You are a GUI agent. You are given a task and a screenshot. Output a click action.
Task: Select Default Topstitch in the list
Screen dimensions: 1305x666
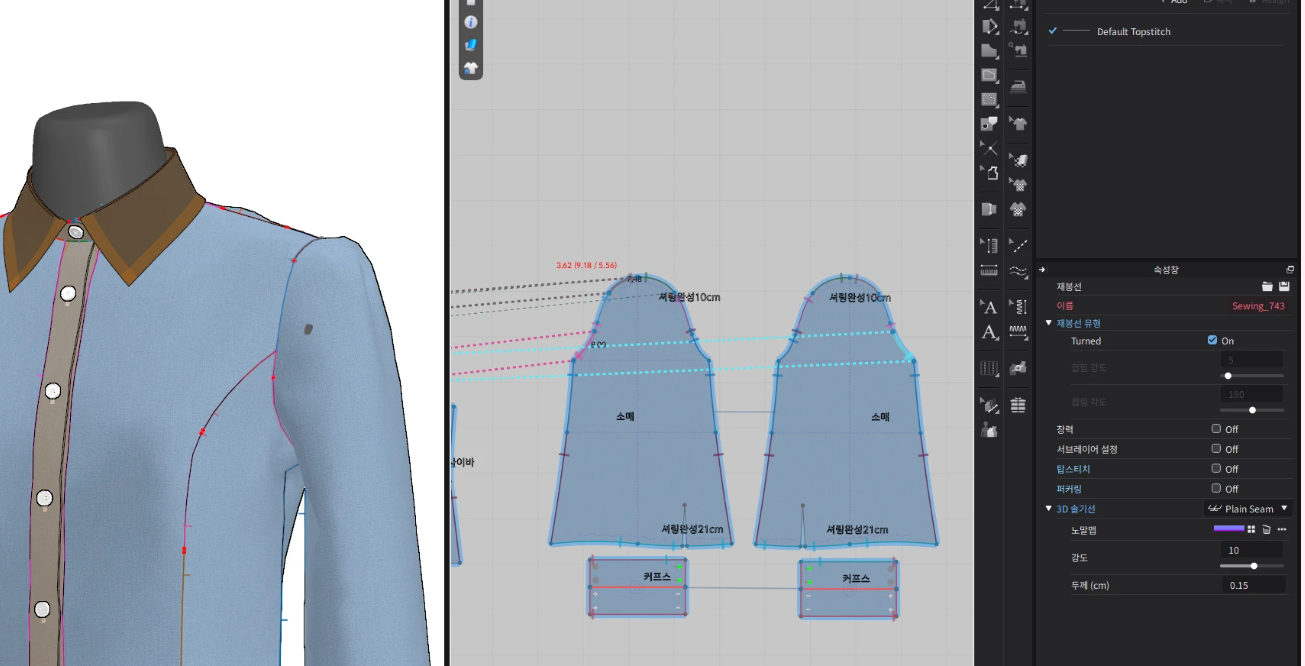tap(1133, 32)
